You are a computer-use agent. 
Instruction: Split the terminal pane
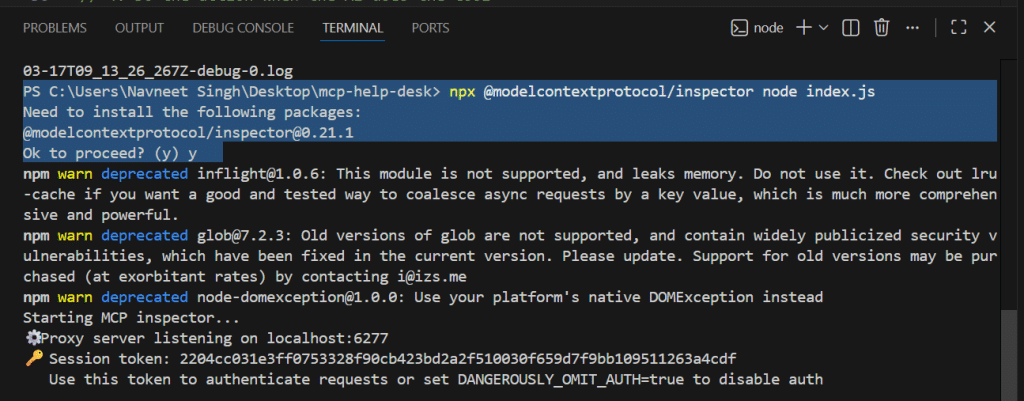pos(853,28)
